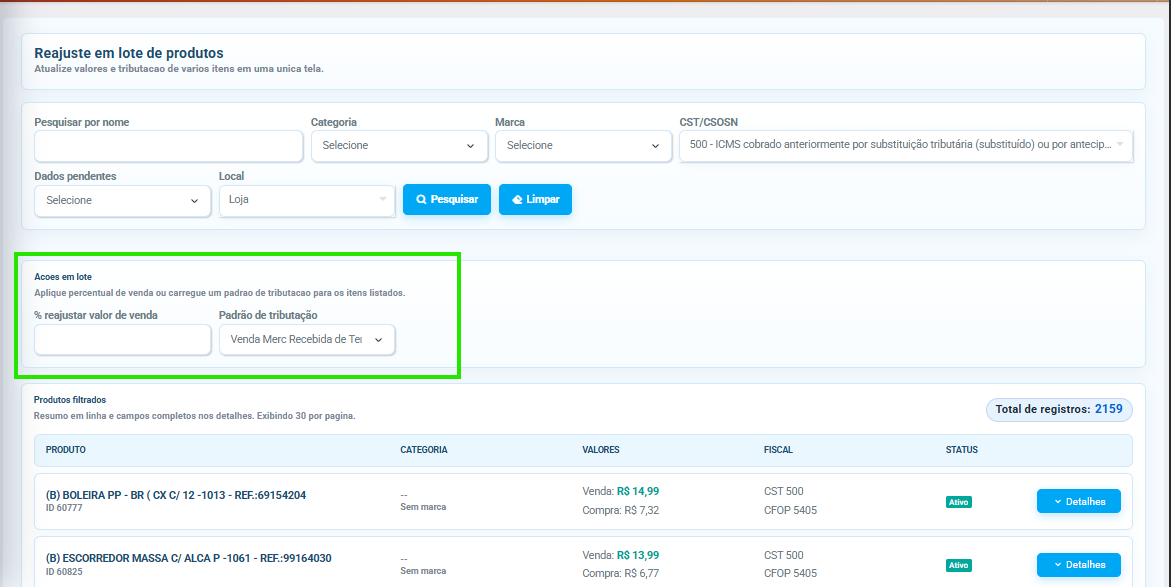
Task: Click the purchase price R$ 6,77
Action: pos(642,574)
